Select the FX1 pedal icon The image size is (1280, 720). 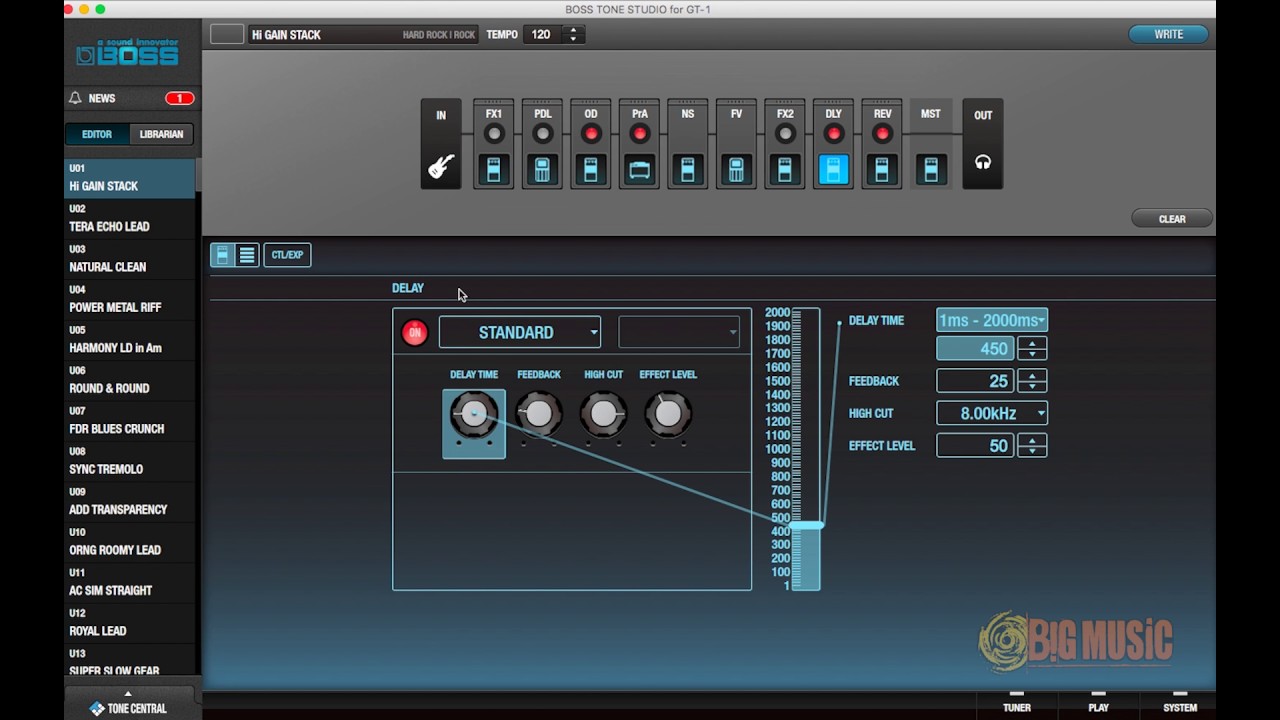tap(493, 170)
